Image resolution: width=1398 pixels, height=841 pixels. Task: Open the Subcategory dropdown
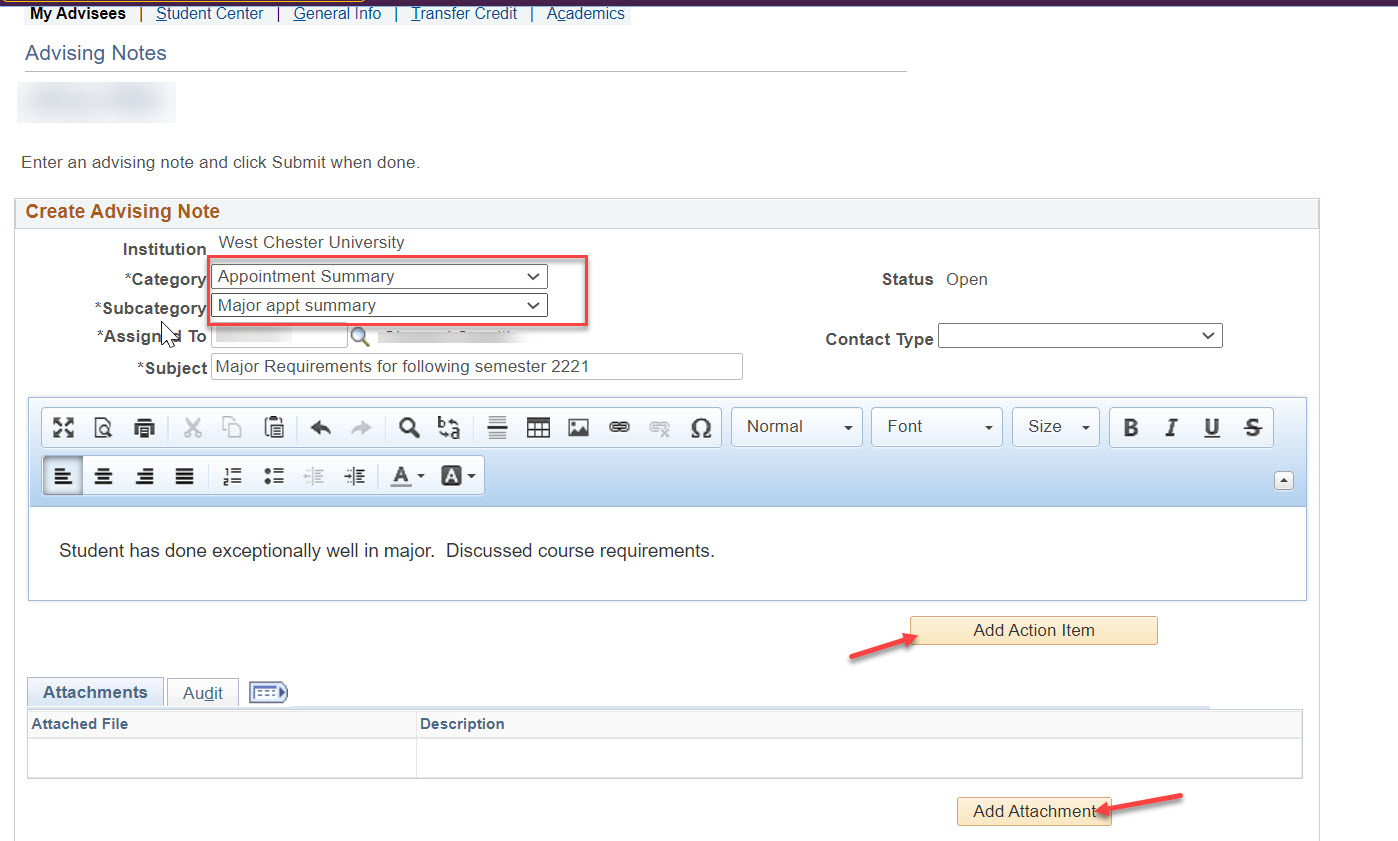coord(379,306)
